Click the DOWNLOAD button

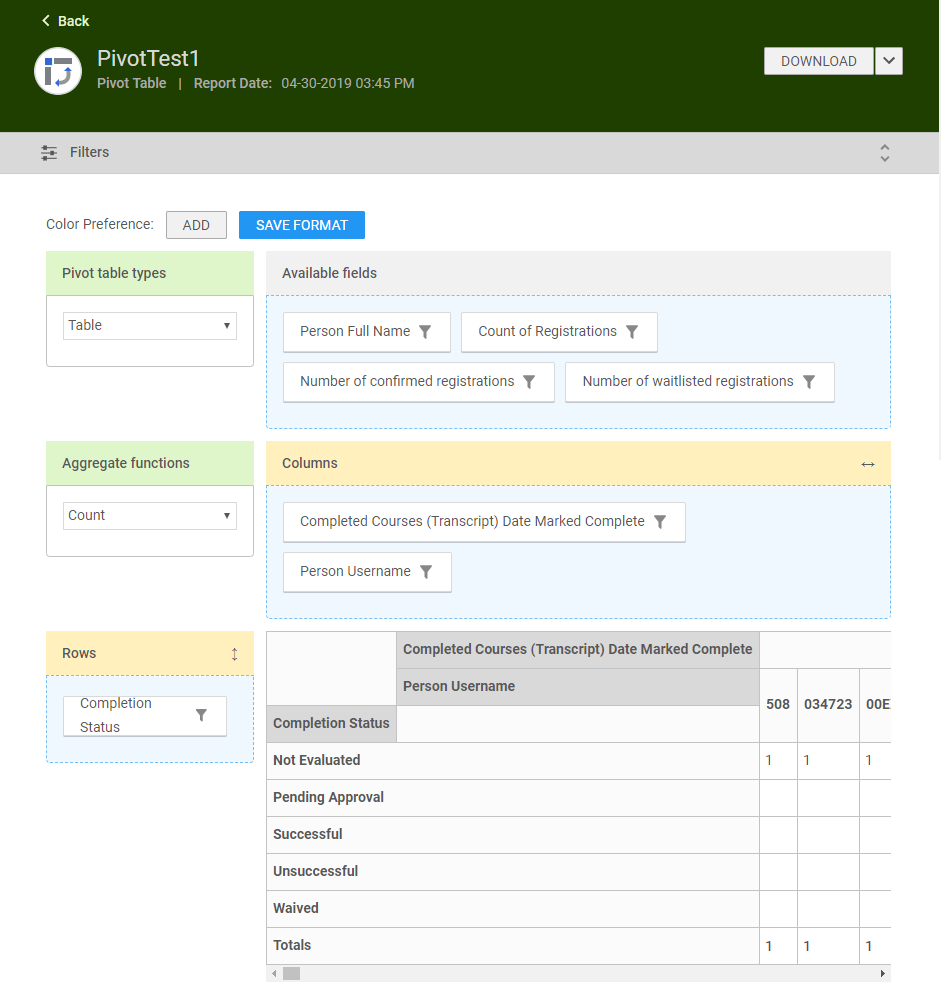tap(818, 61)
